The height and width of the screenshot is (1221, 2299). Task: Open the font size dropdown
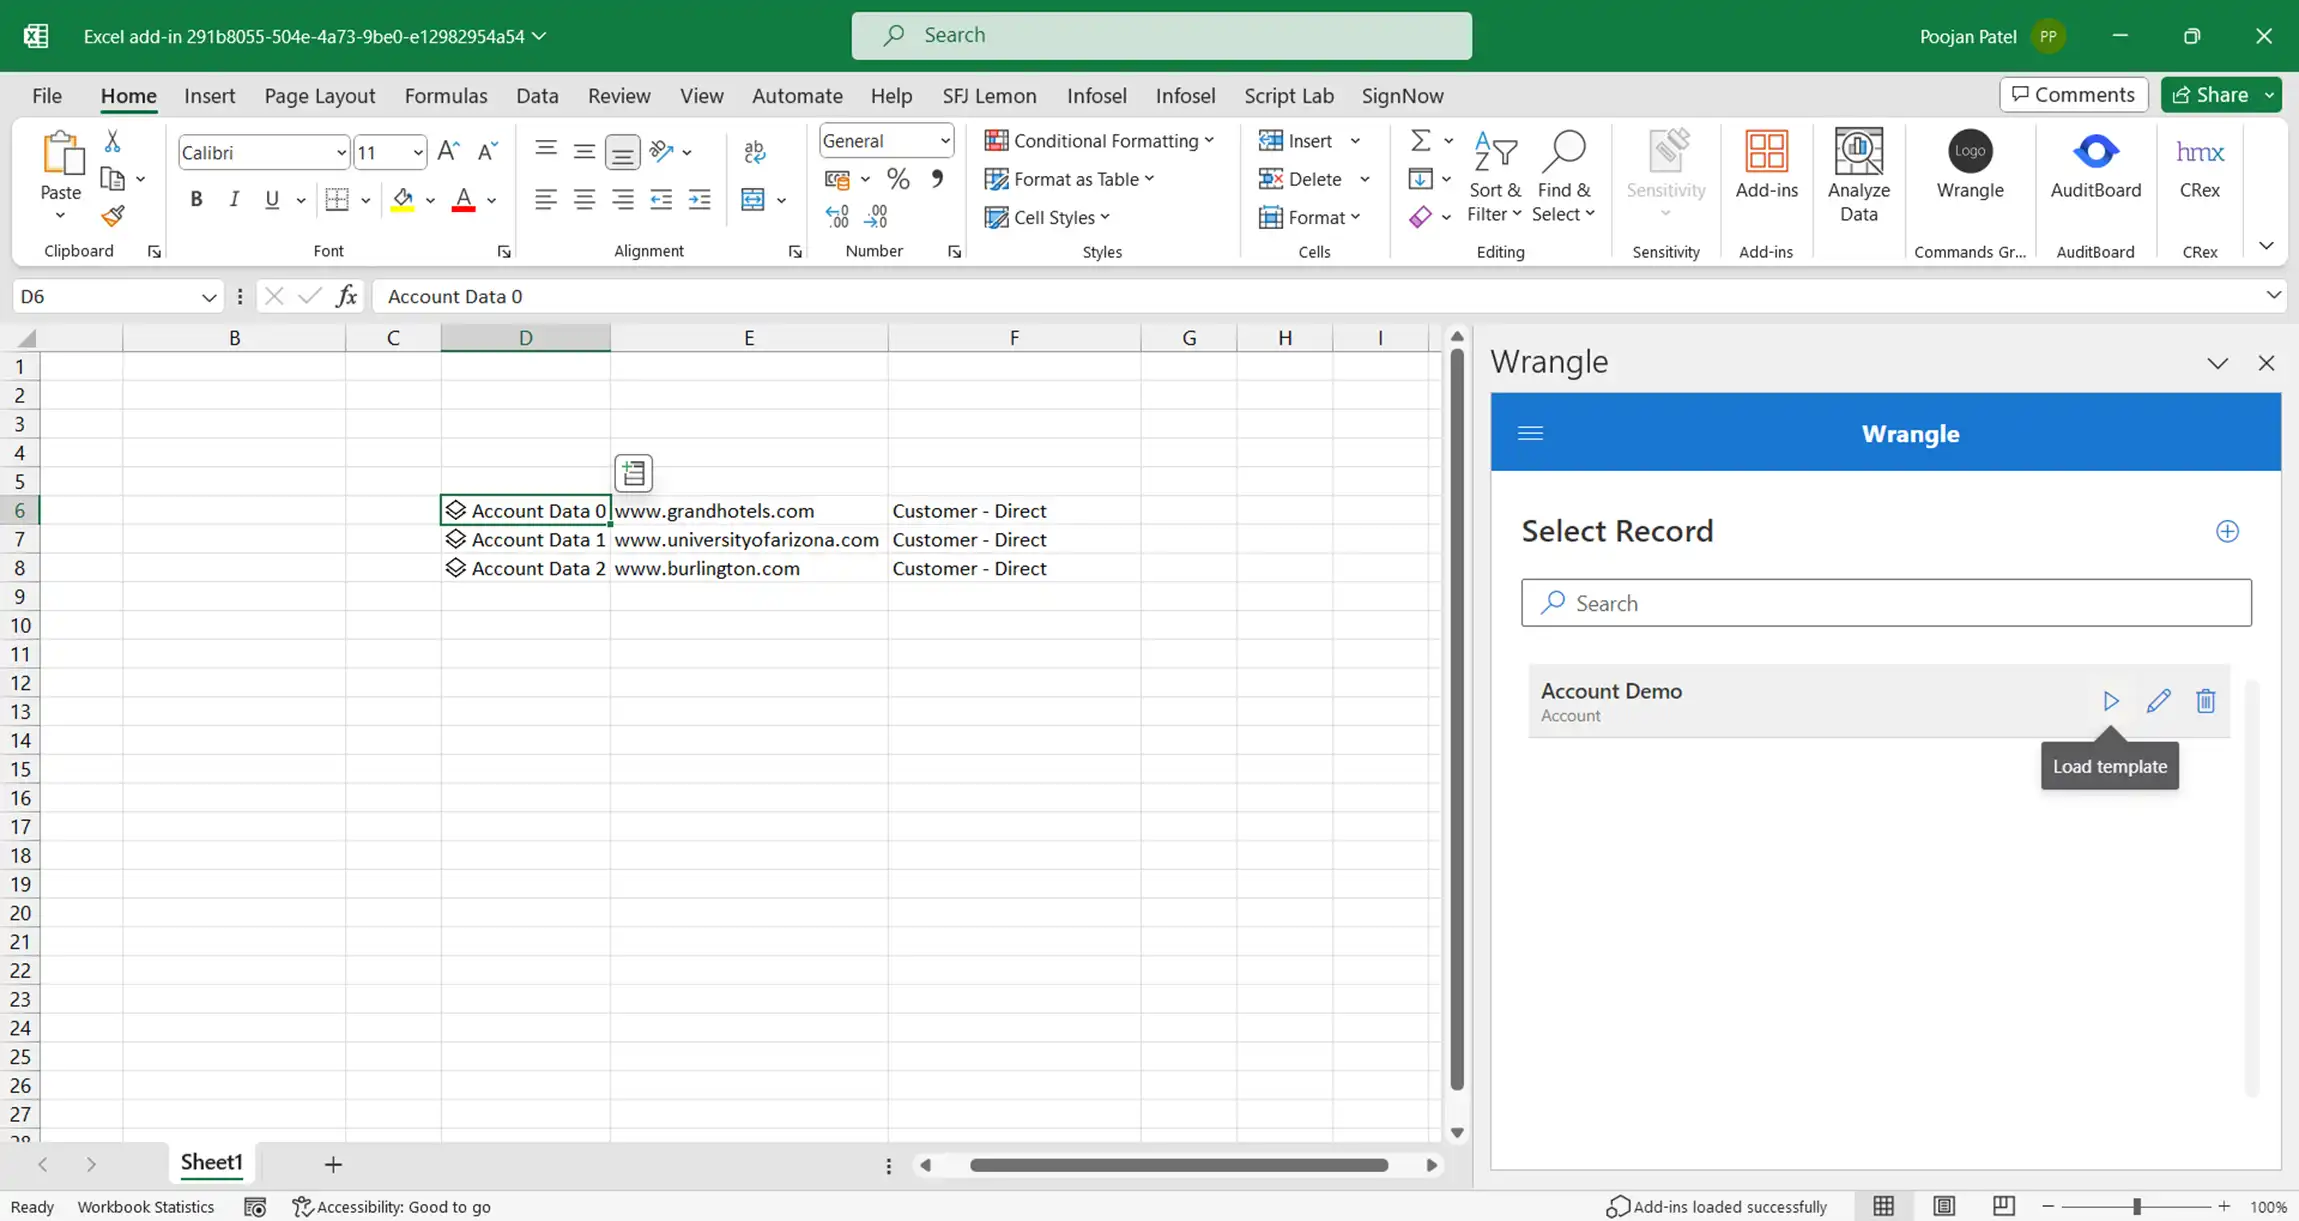pyautogui.click(x=418, y=153)
